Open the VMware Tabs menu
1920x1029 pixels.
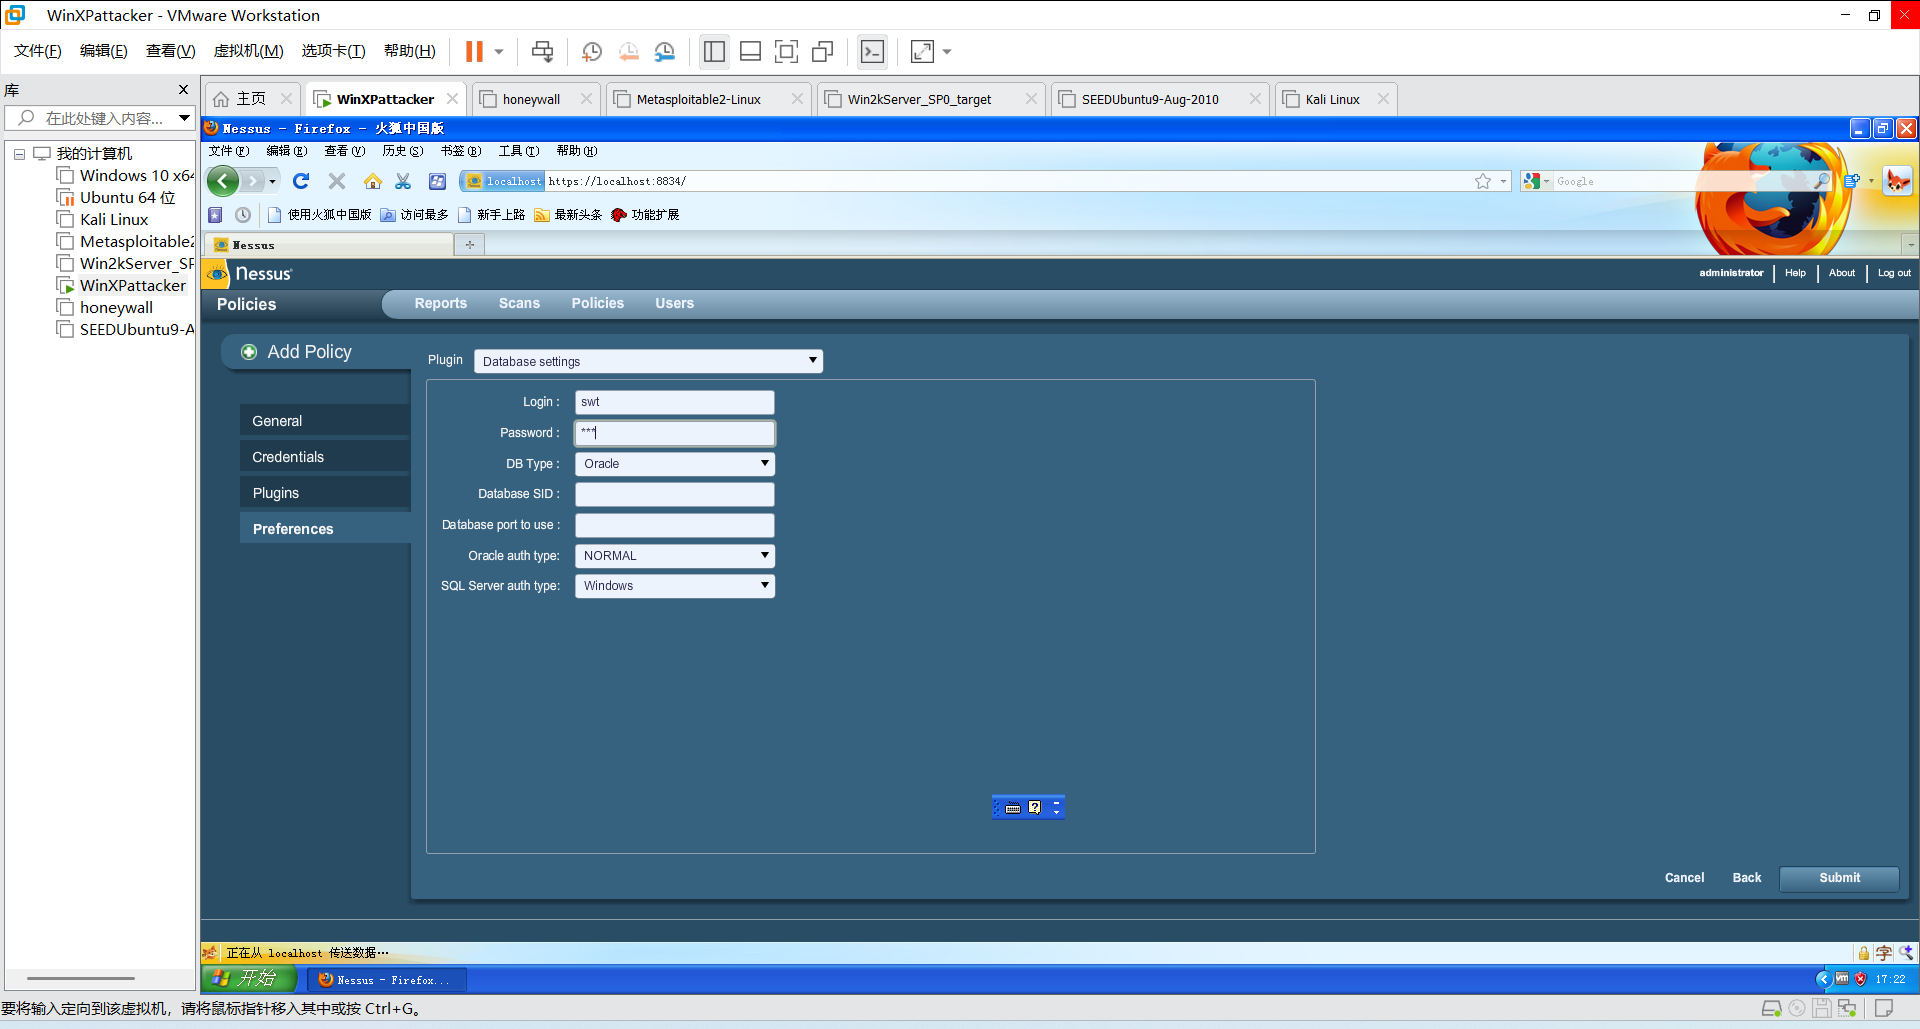[x=333, y=51]
